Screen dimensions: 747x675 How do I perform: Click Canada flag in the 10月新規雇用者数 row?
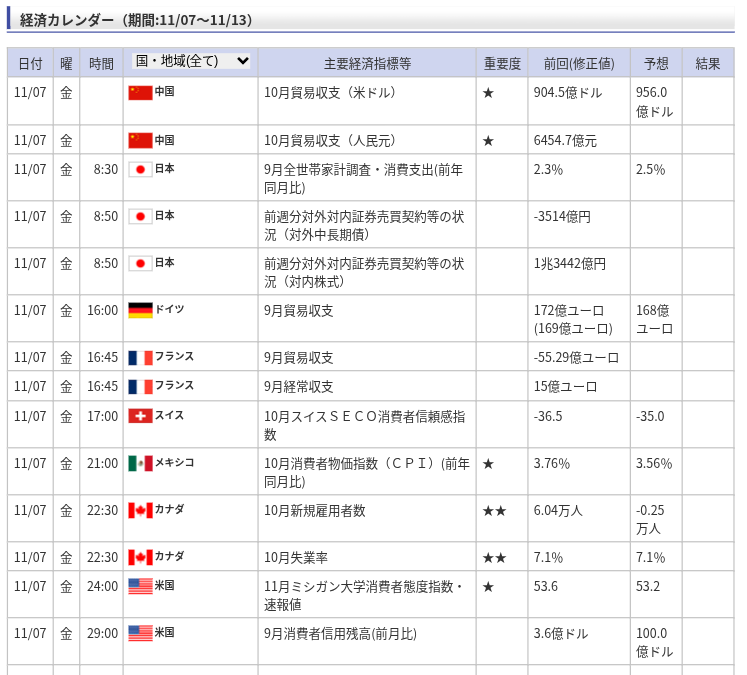(x=140, y=510)
